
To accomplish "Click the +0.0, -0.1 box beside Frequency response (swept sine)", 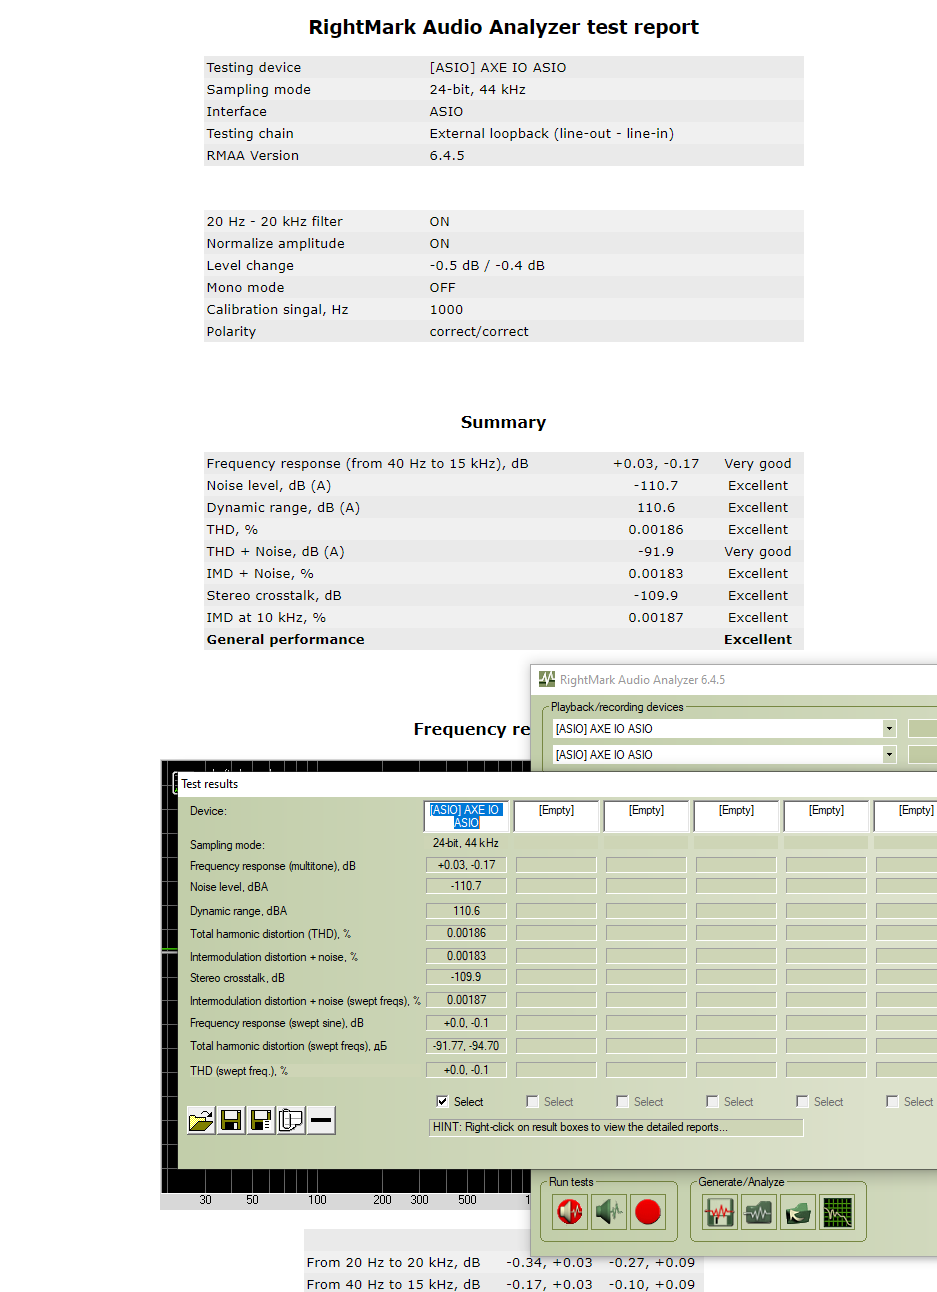I will 466,1023.
